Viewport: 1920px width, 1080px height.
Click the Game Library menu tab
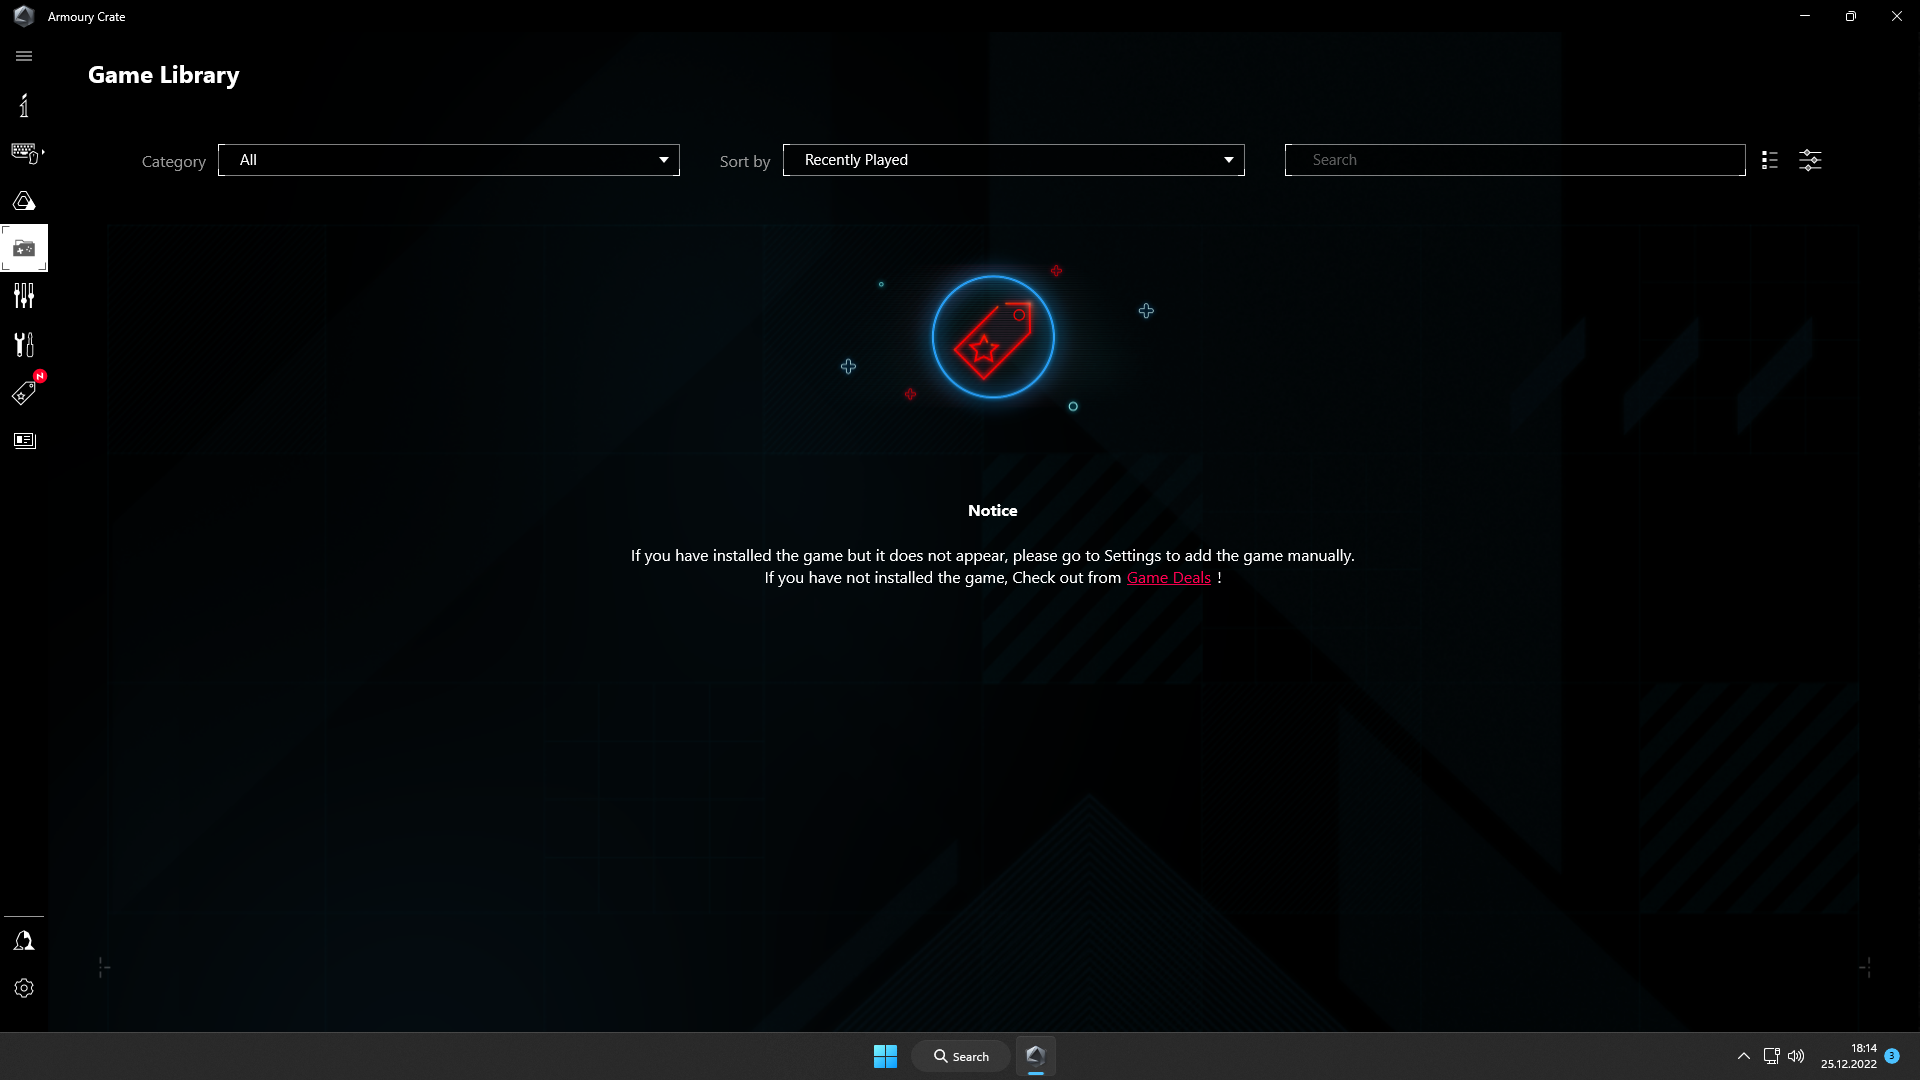24,248
